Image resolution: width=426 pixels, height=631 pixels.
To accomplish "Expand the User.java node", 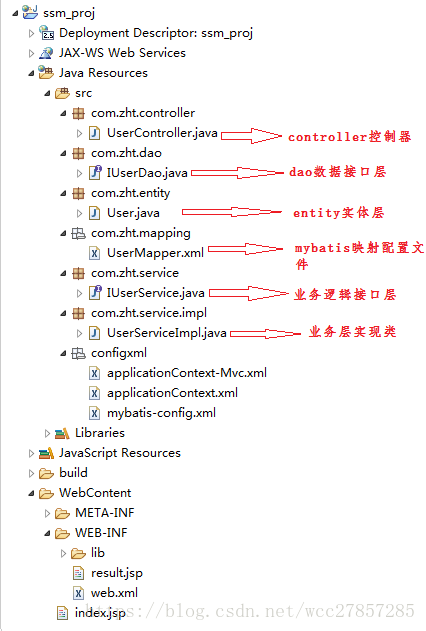I will coord(80,213).
